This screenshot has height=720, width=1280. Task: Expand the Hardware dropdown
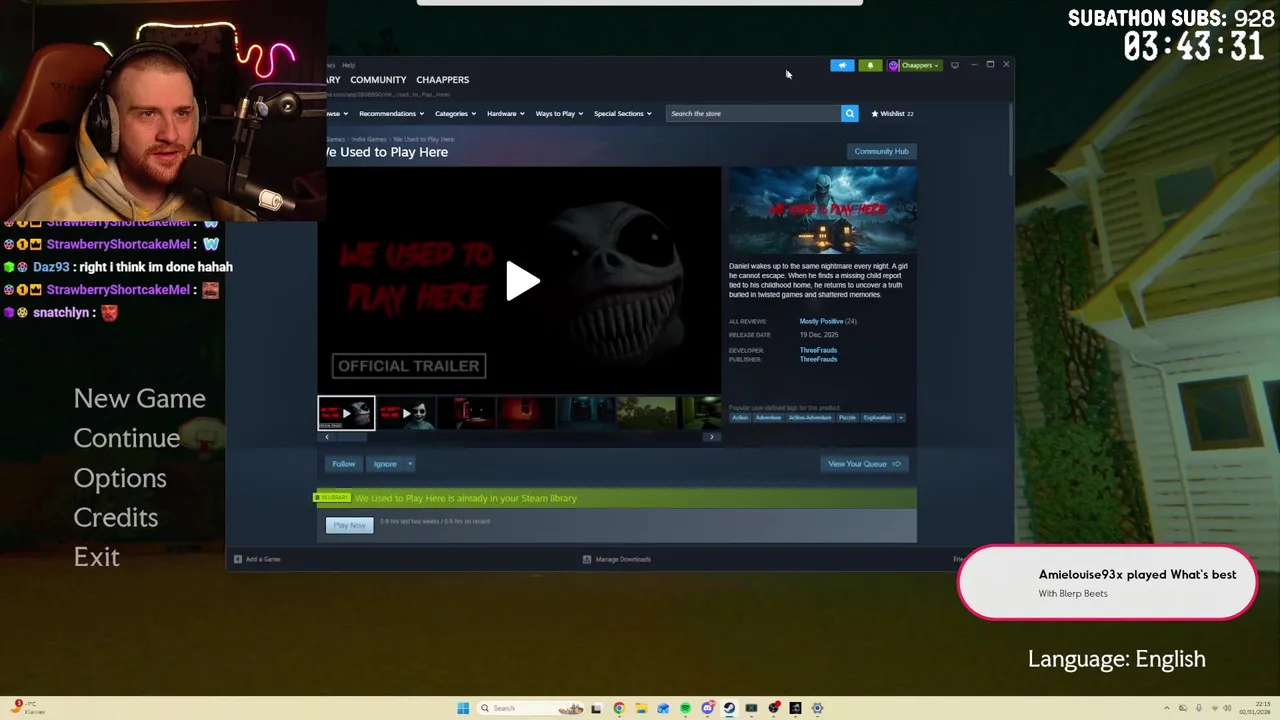pyautogui.click(x=506, y=113)
